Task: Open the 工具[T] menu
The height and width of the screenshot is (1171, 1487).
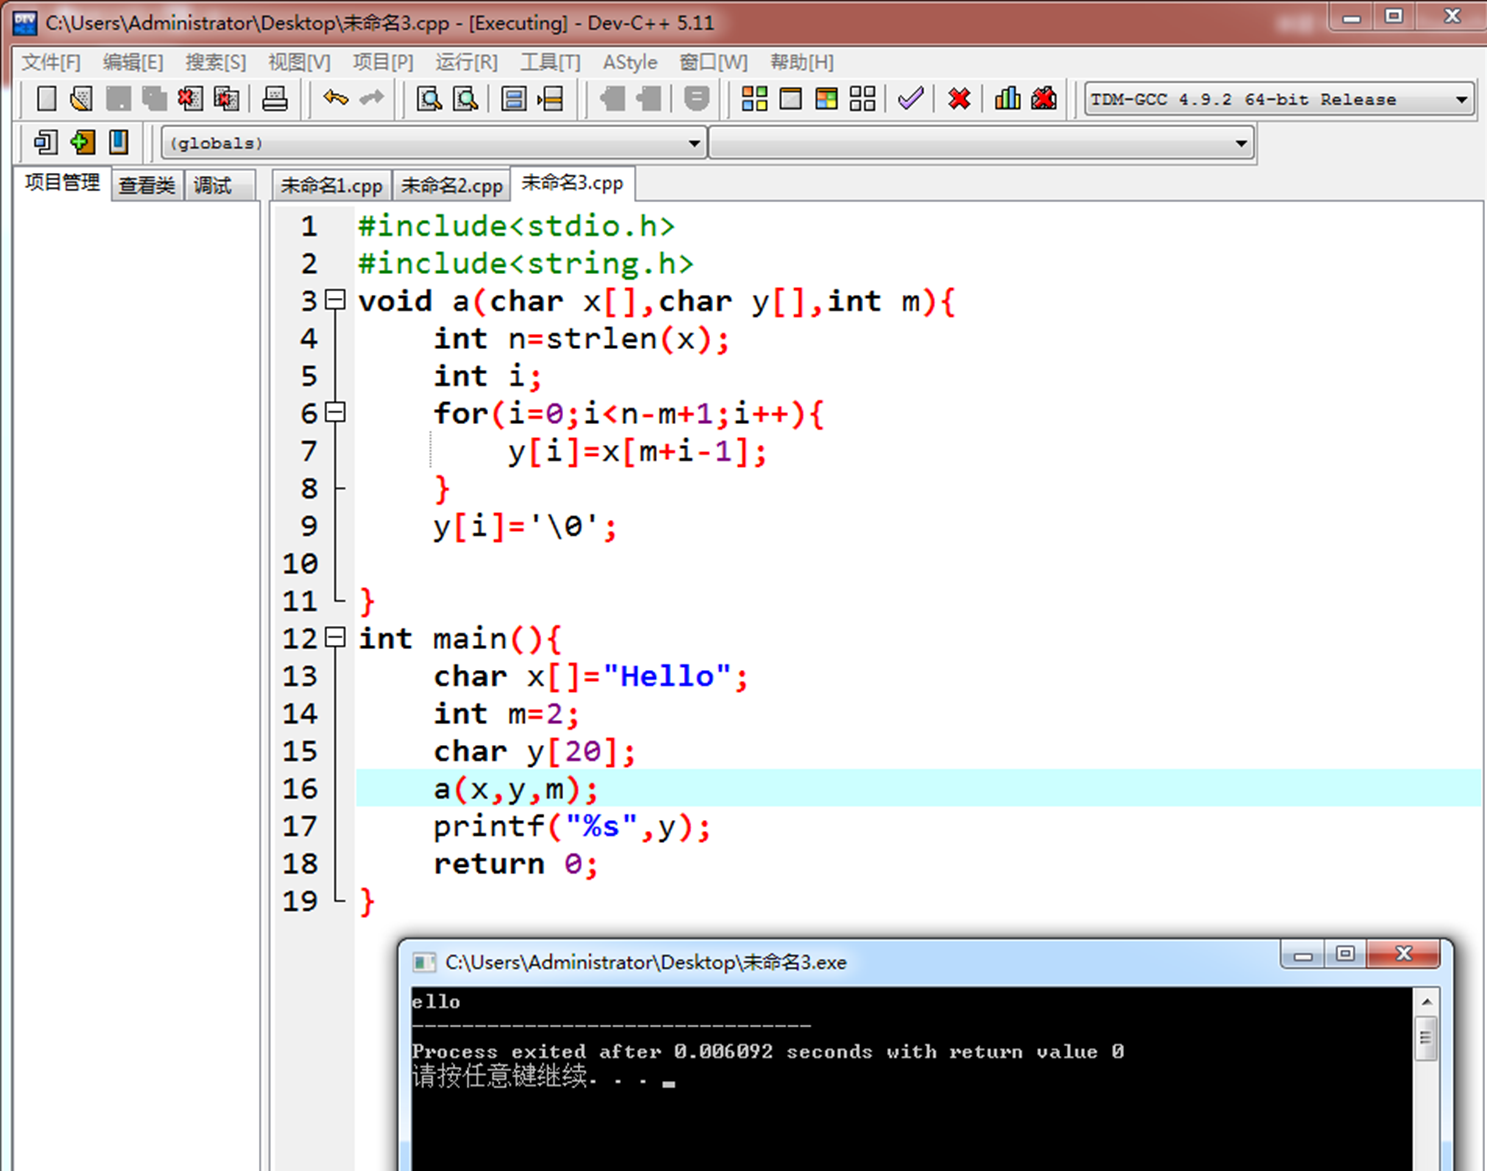Action: click(x=550, y=62)
